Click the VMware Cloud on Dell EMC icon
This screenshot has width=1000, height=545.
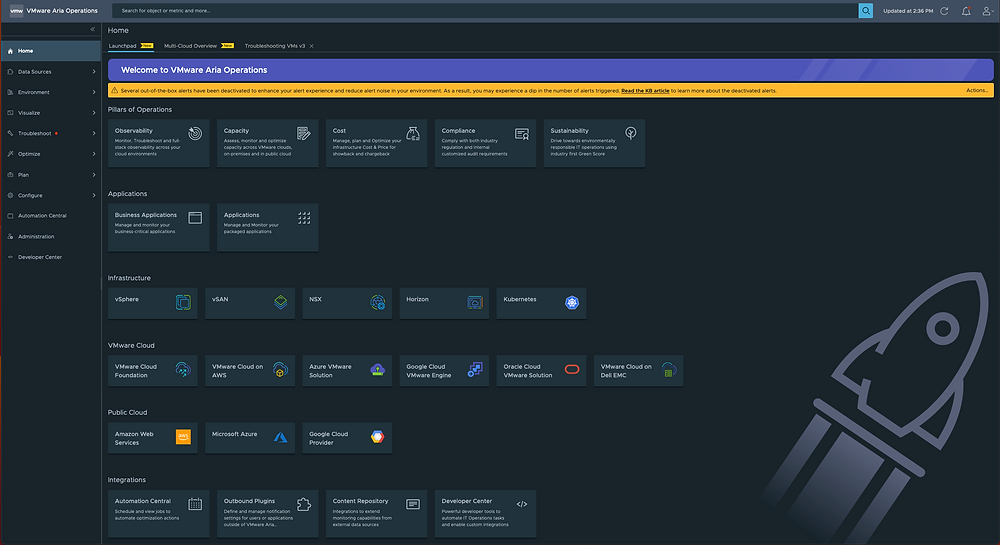669,370
